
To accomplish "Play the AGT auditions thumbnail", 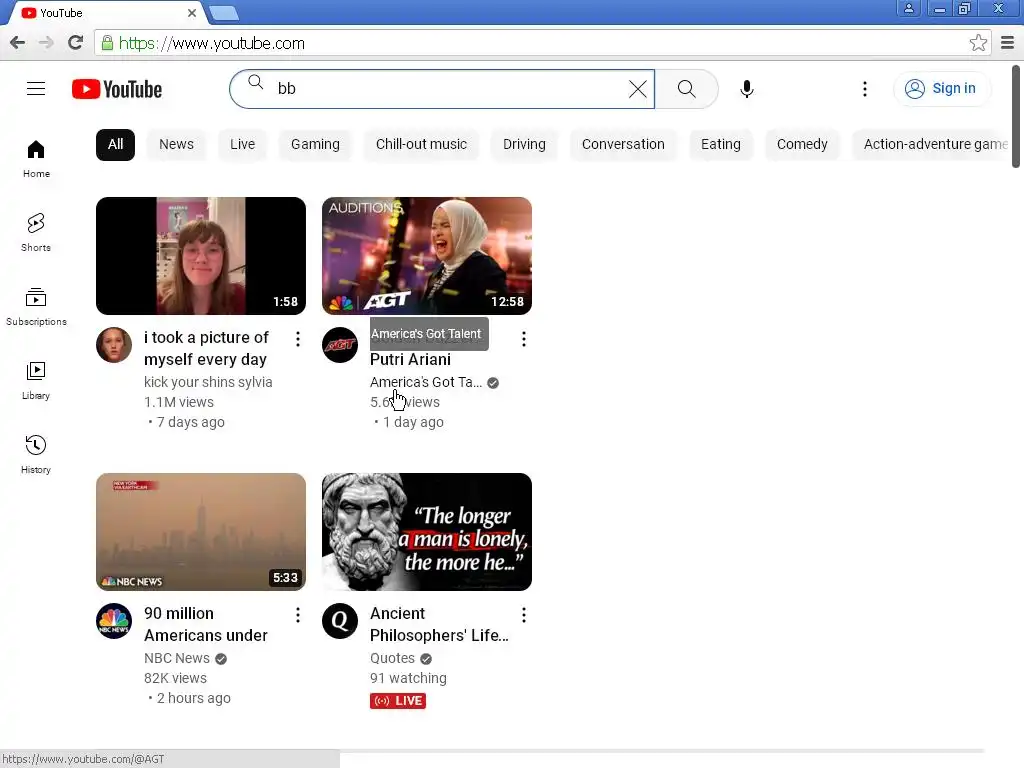I will tap(426, 256).
